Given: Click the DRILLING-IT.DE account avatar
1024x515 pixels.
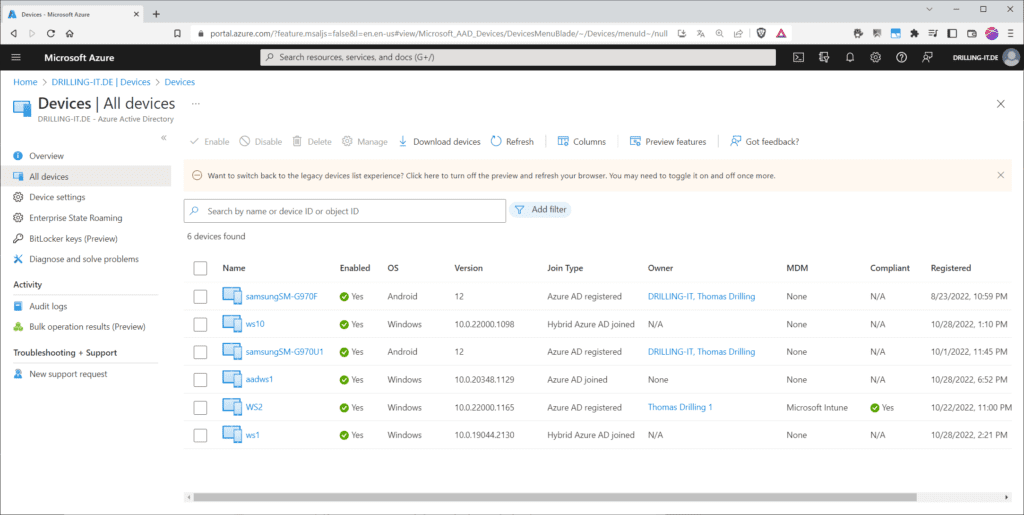Looking at the screenshot, I should coord(1011,57).
